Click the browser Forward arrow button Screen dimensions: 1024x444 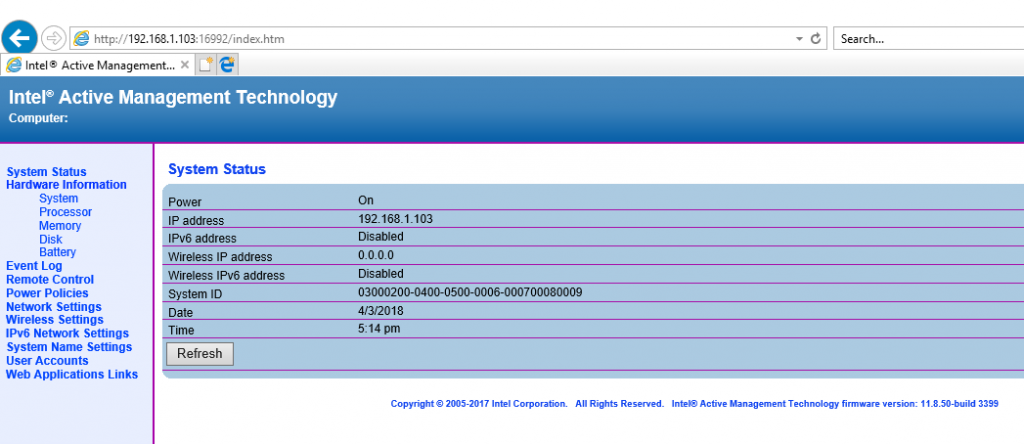54,39
